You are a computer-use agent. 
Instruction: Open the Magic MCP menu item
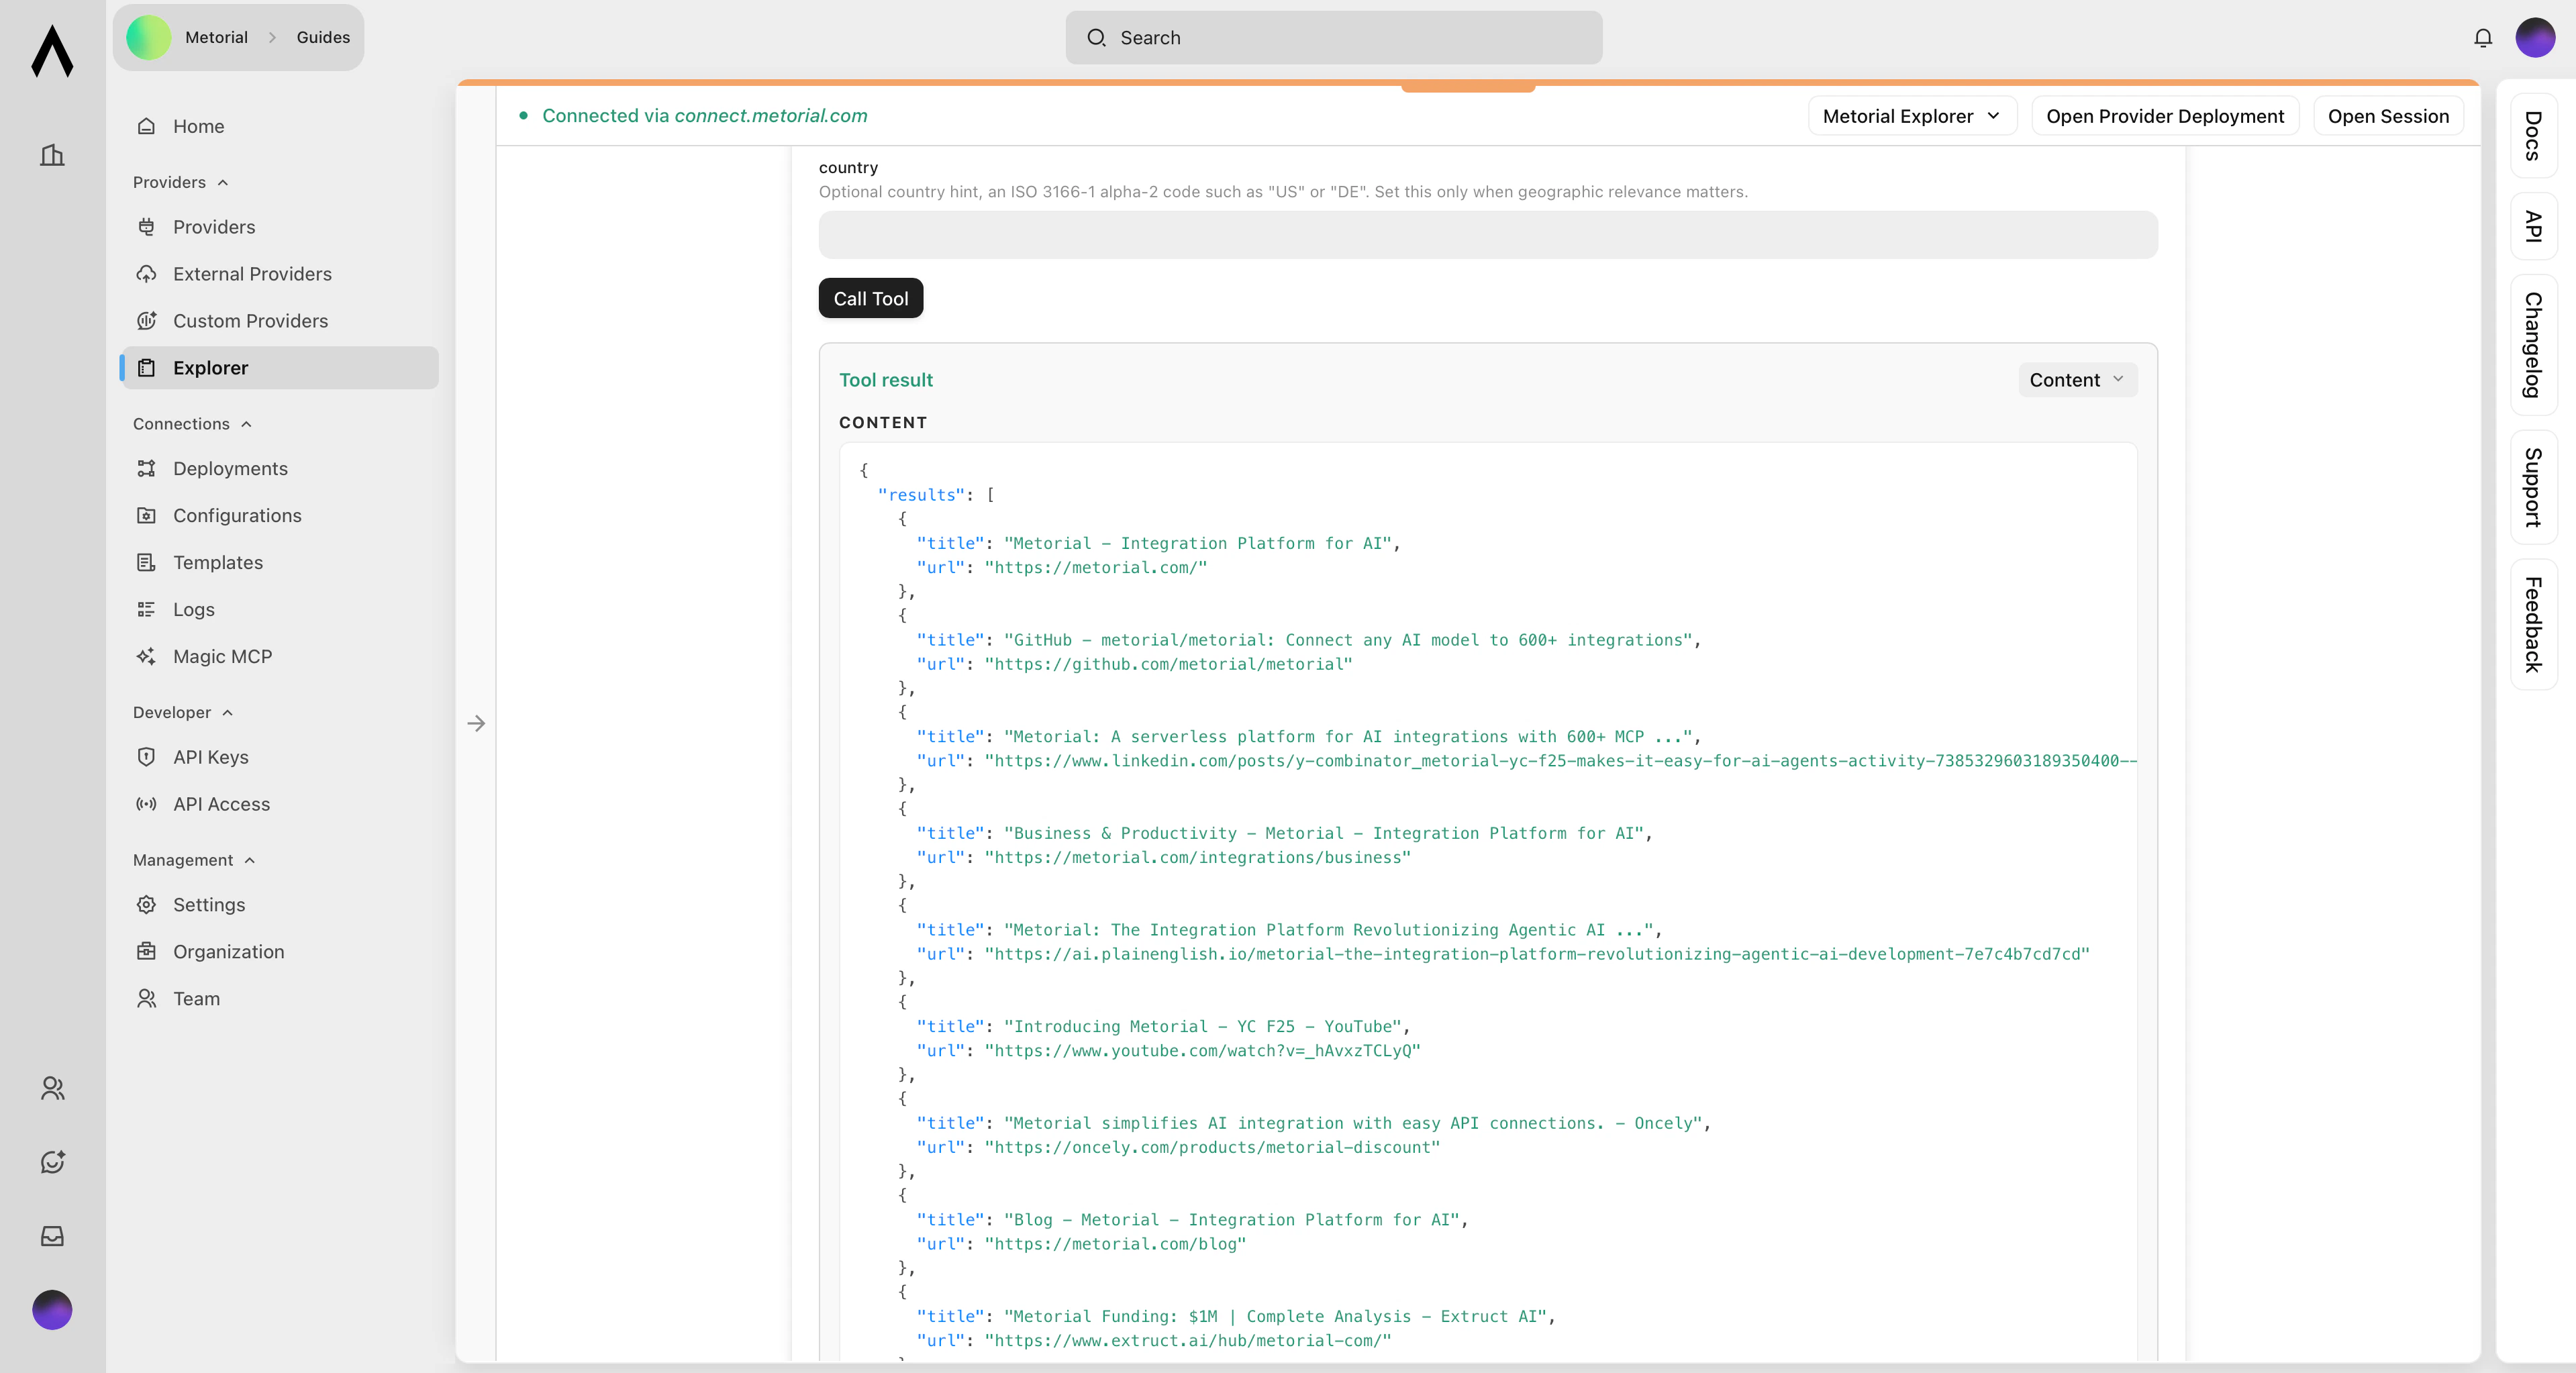click(222, 656)
